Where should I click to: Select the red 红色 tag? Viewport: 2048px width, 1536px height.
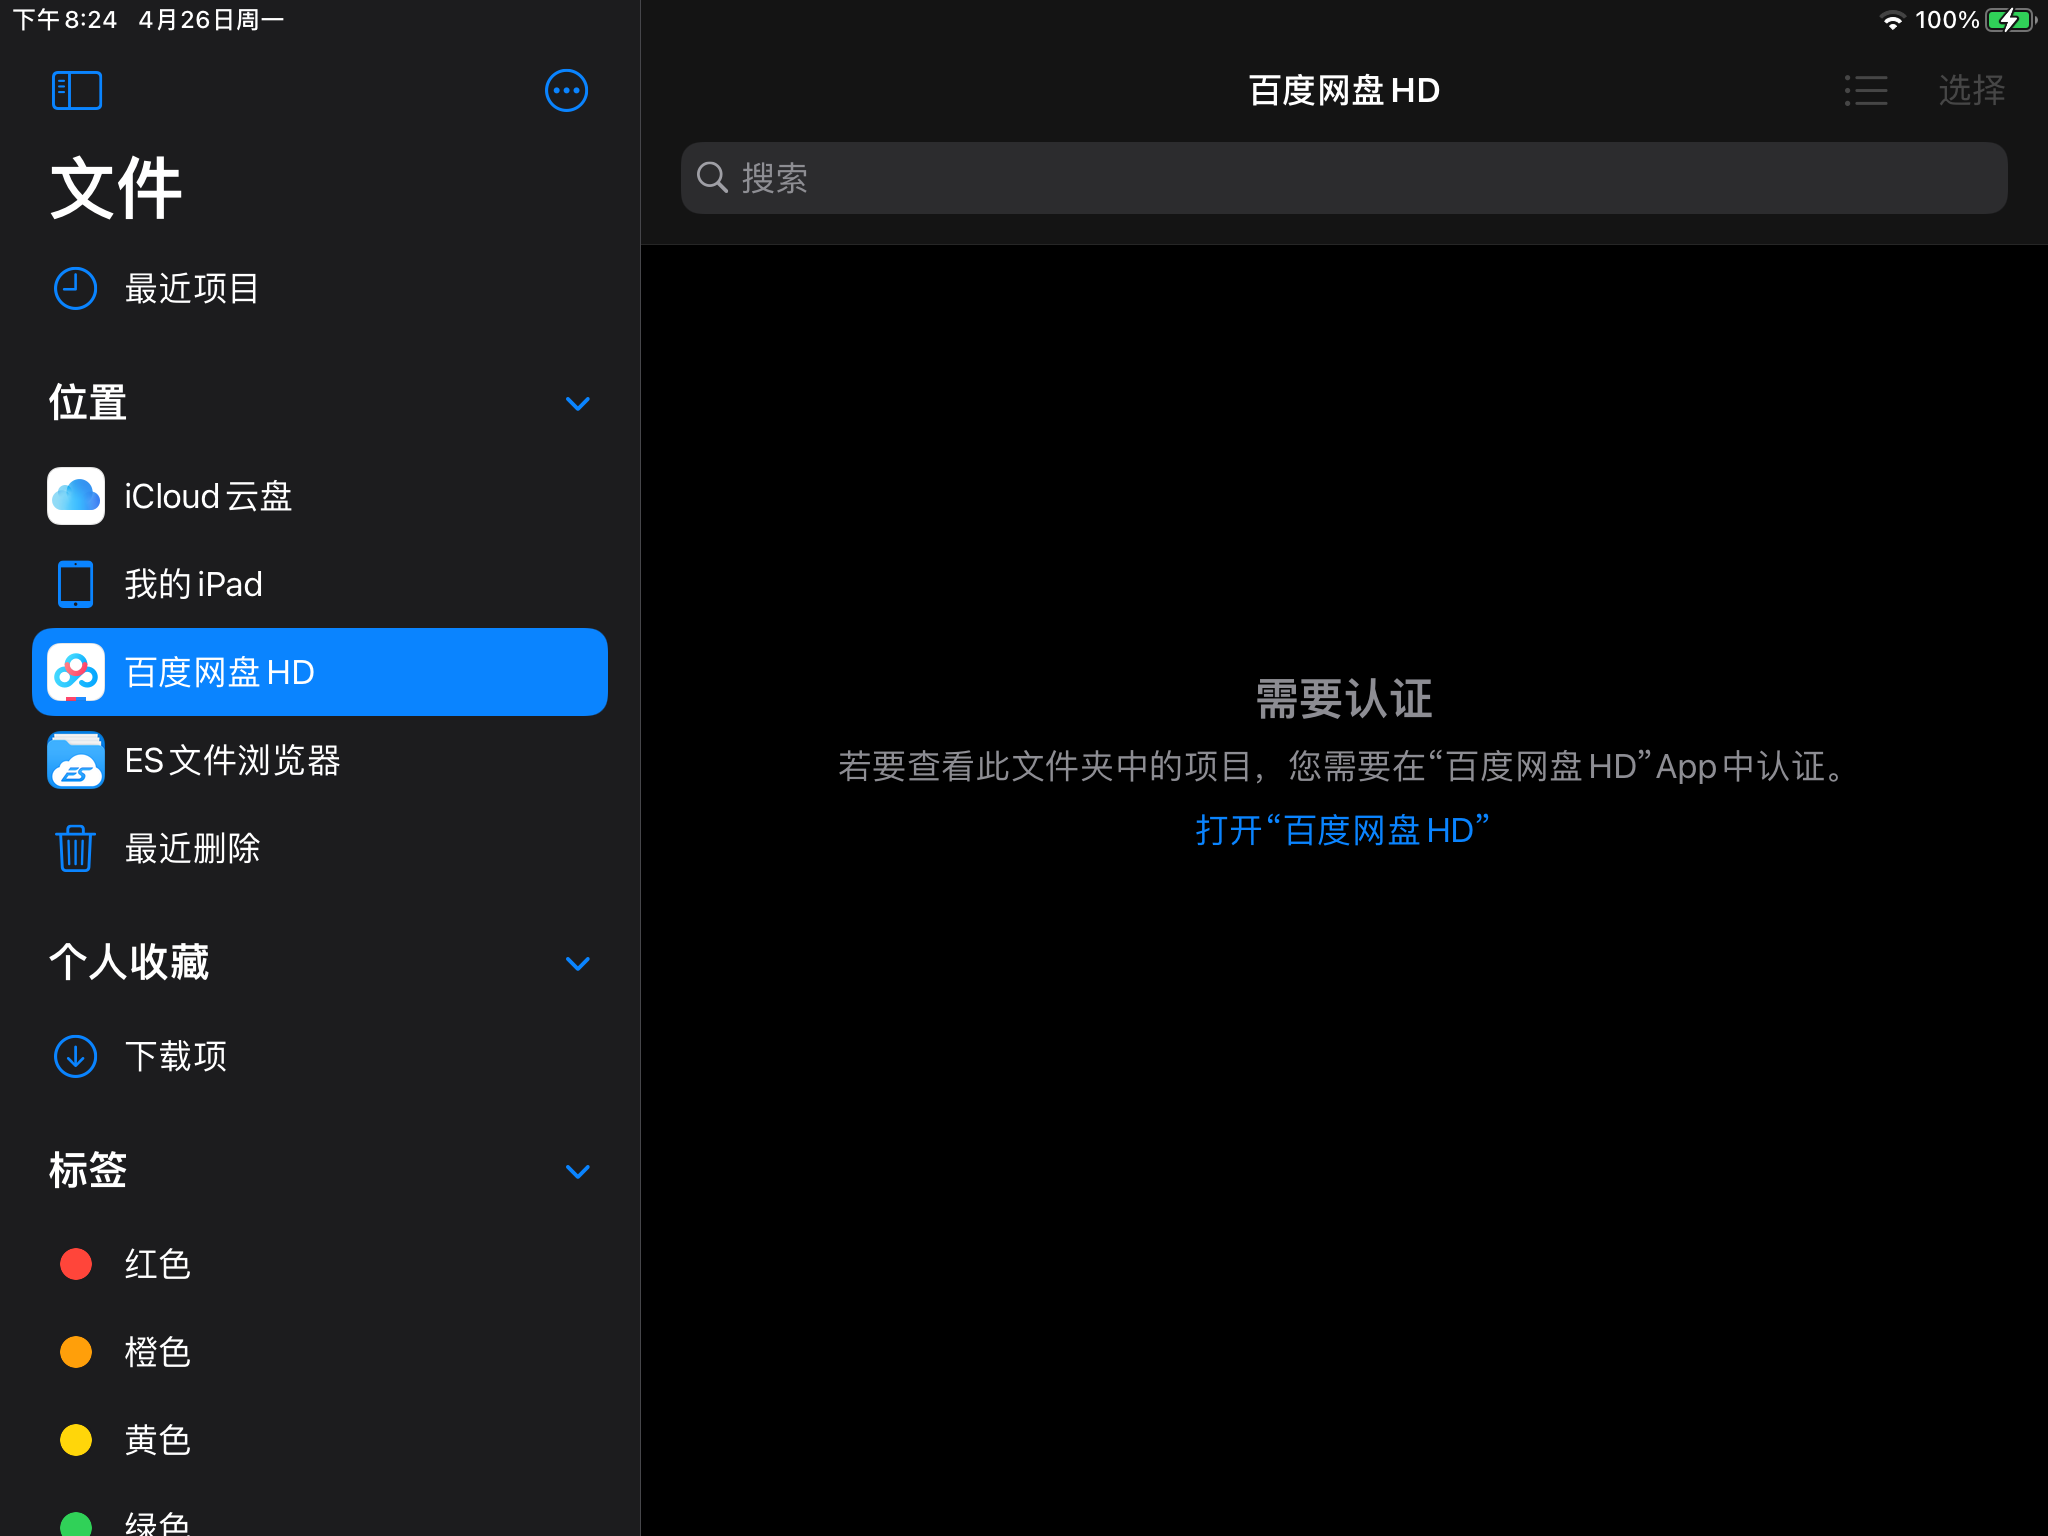click(156, 1264)
